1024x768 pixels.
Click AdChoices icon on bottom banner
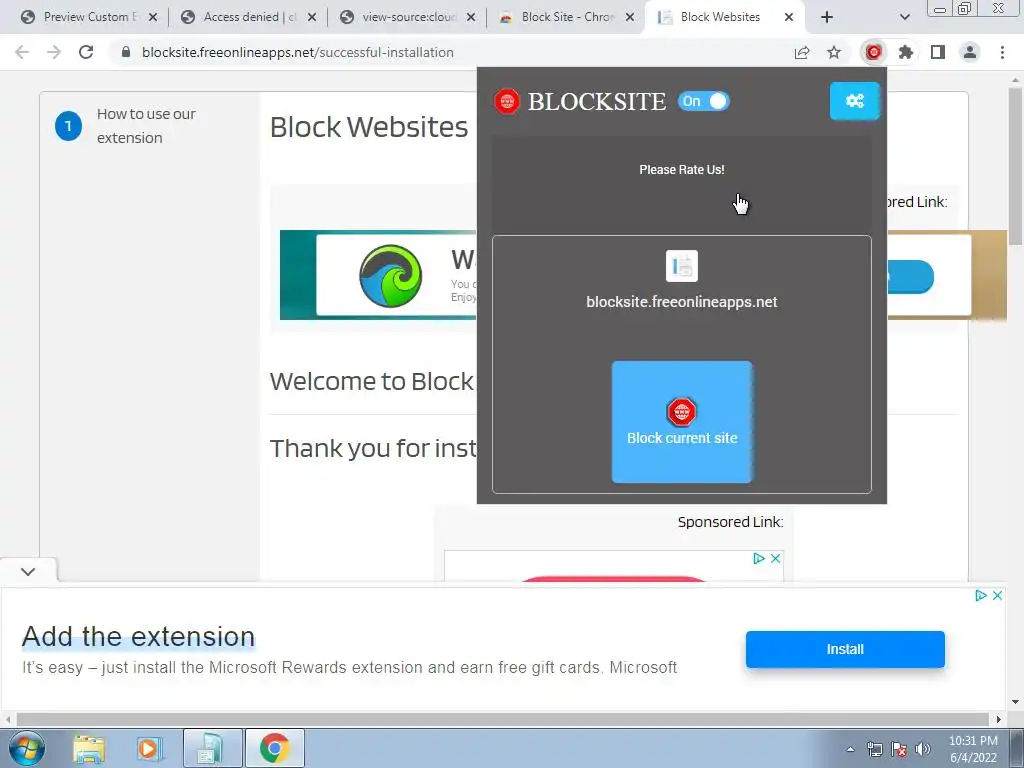point(980,595)
